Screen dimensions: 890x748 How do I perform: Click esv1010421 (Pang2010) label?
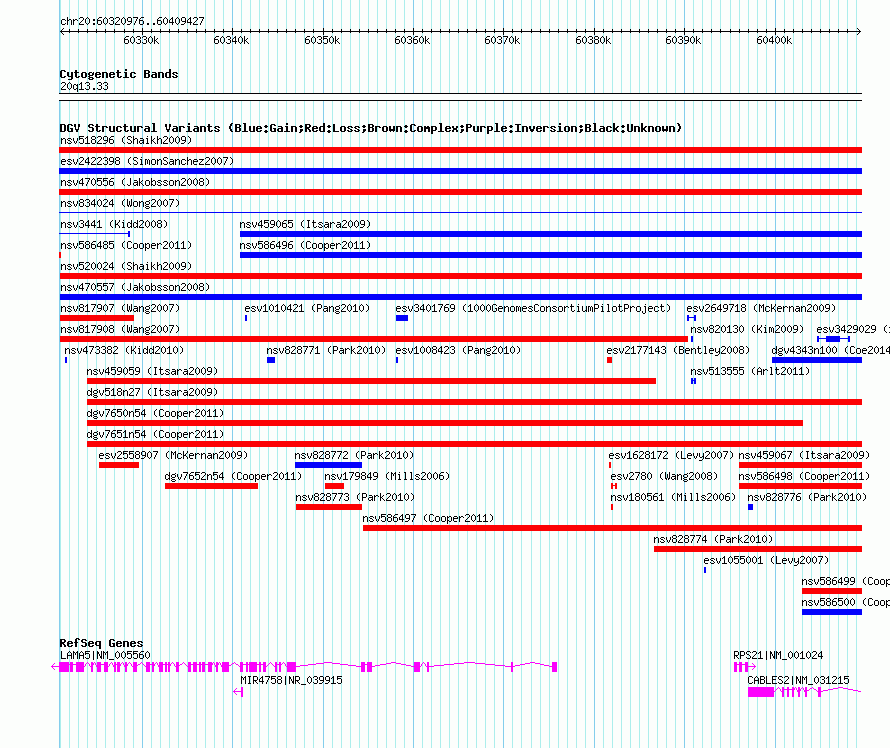307,308
